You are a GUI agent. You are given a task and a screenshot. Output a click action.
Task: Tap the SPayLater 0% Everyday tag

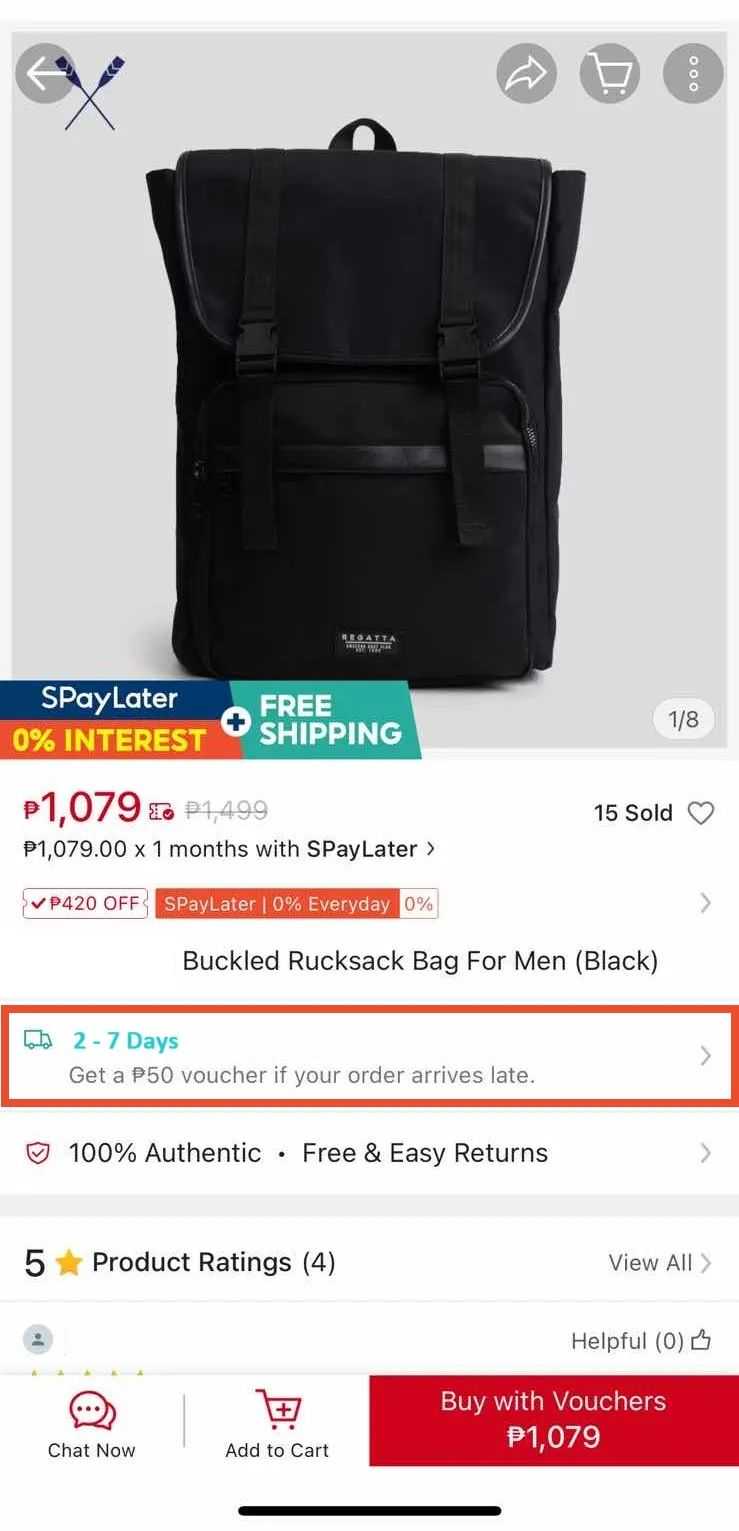(296, 903)
